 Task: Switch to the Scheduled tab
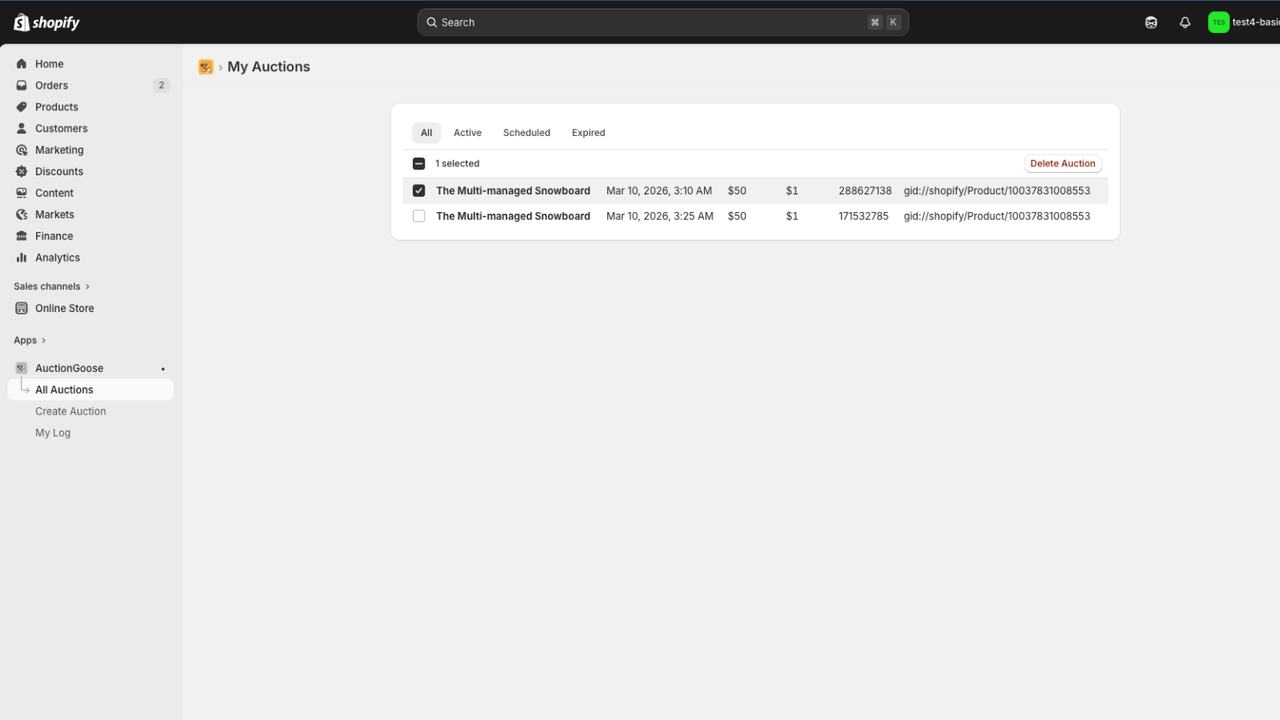527,132
